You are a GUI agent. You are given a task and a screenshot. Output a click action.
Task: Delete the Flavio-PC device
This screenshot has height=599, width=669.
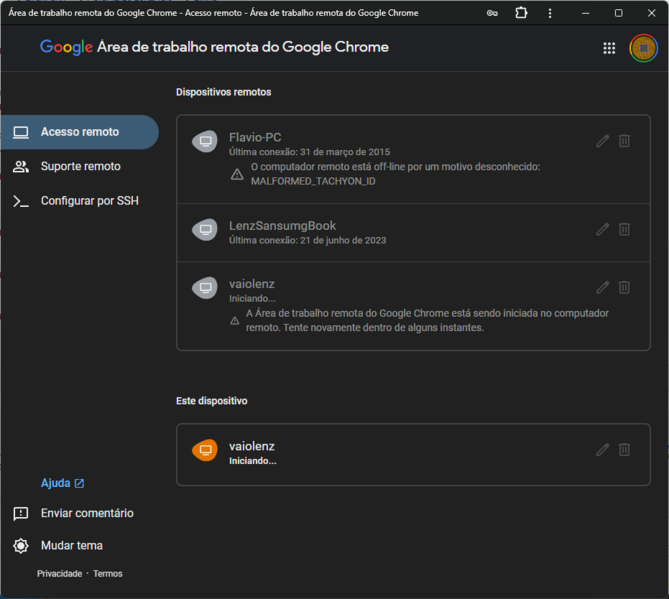coord(624,141)
